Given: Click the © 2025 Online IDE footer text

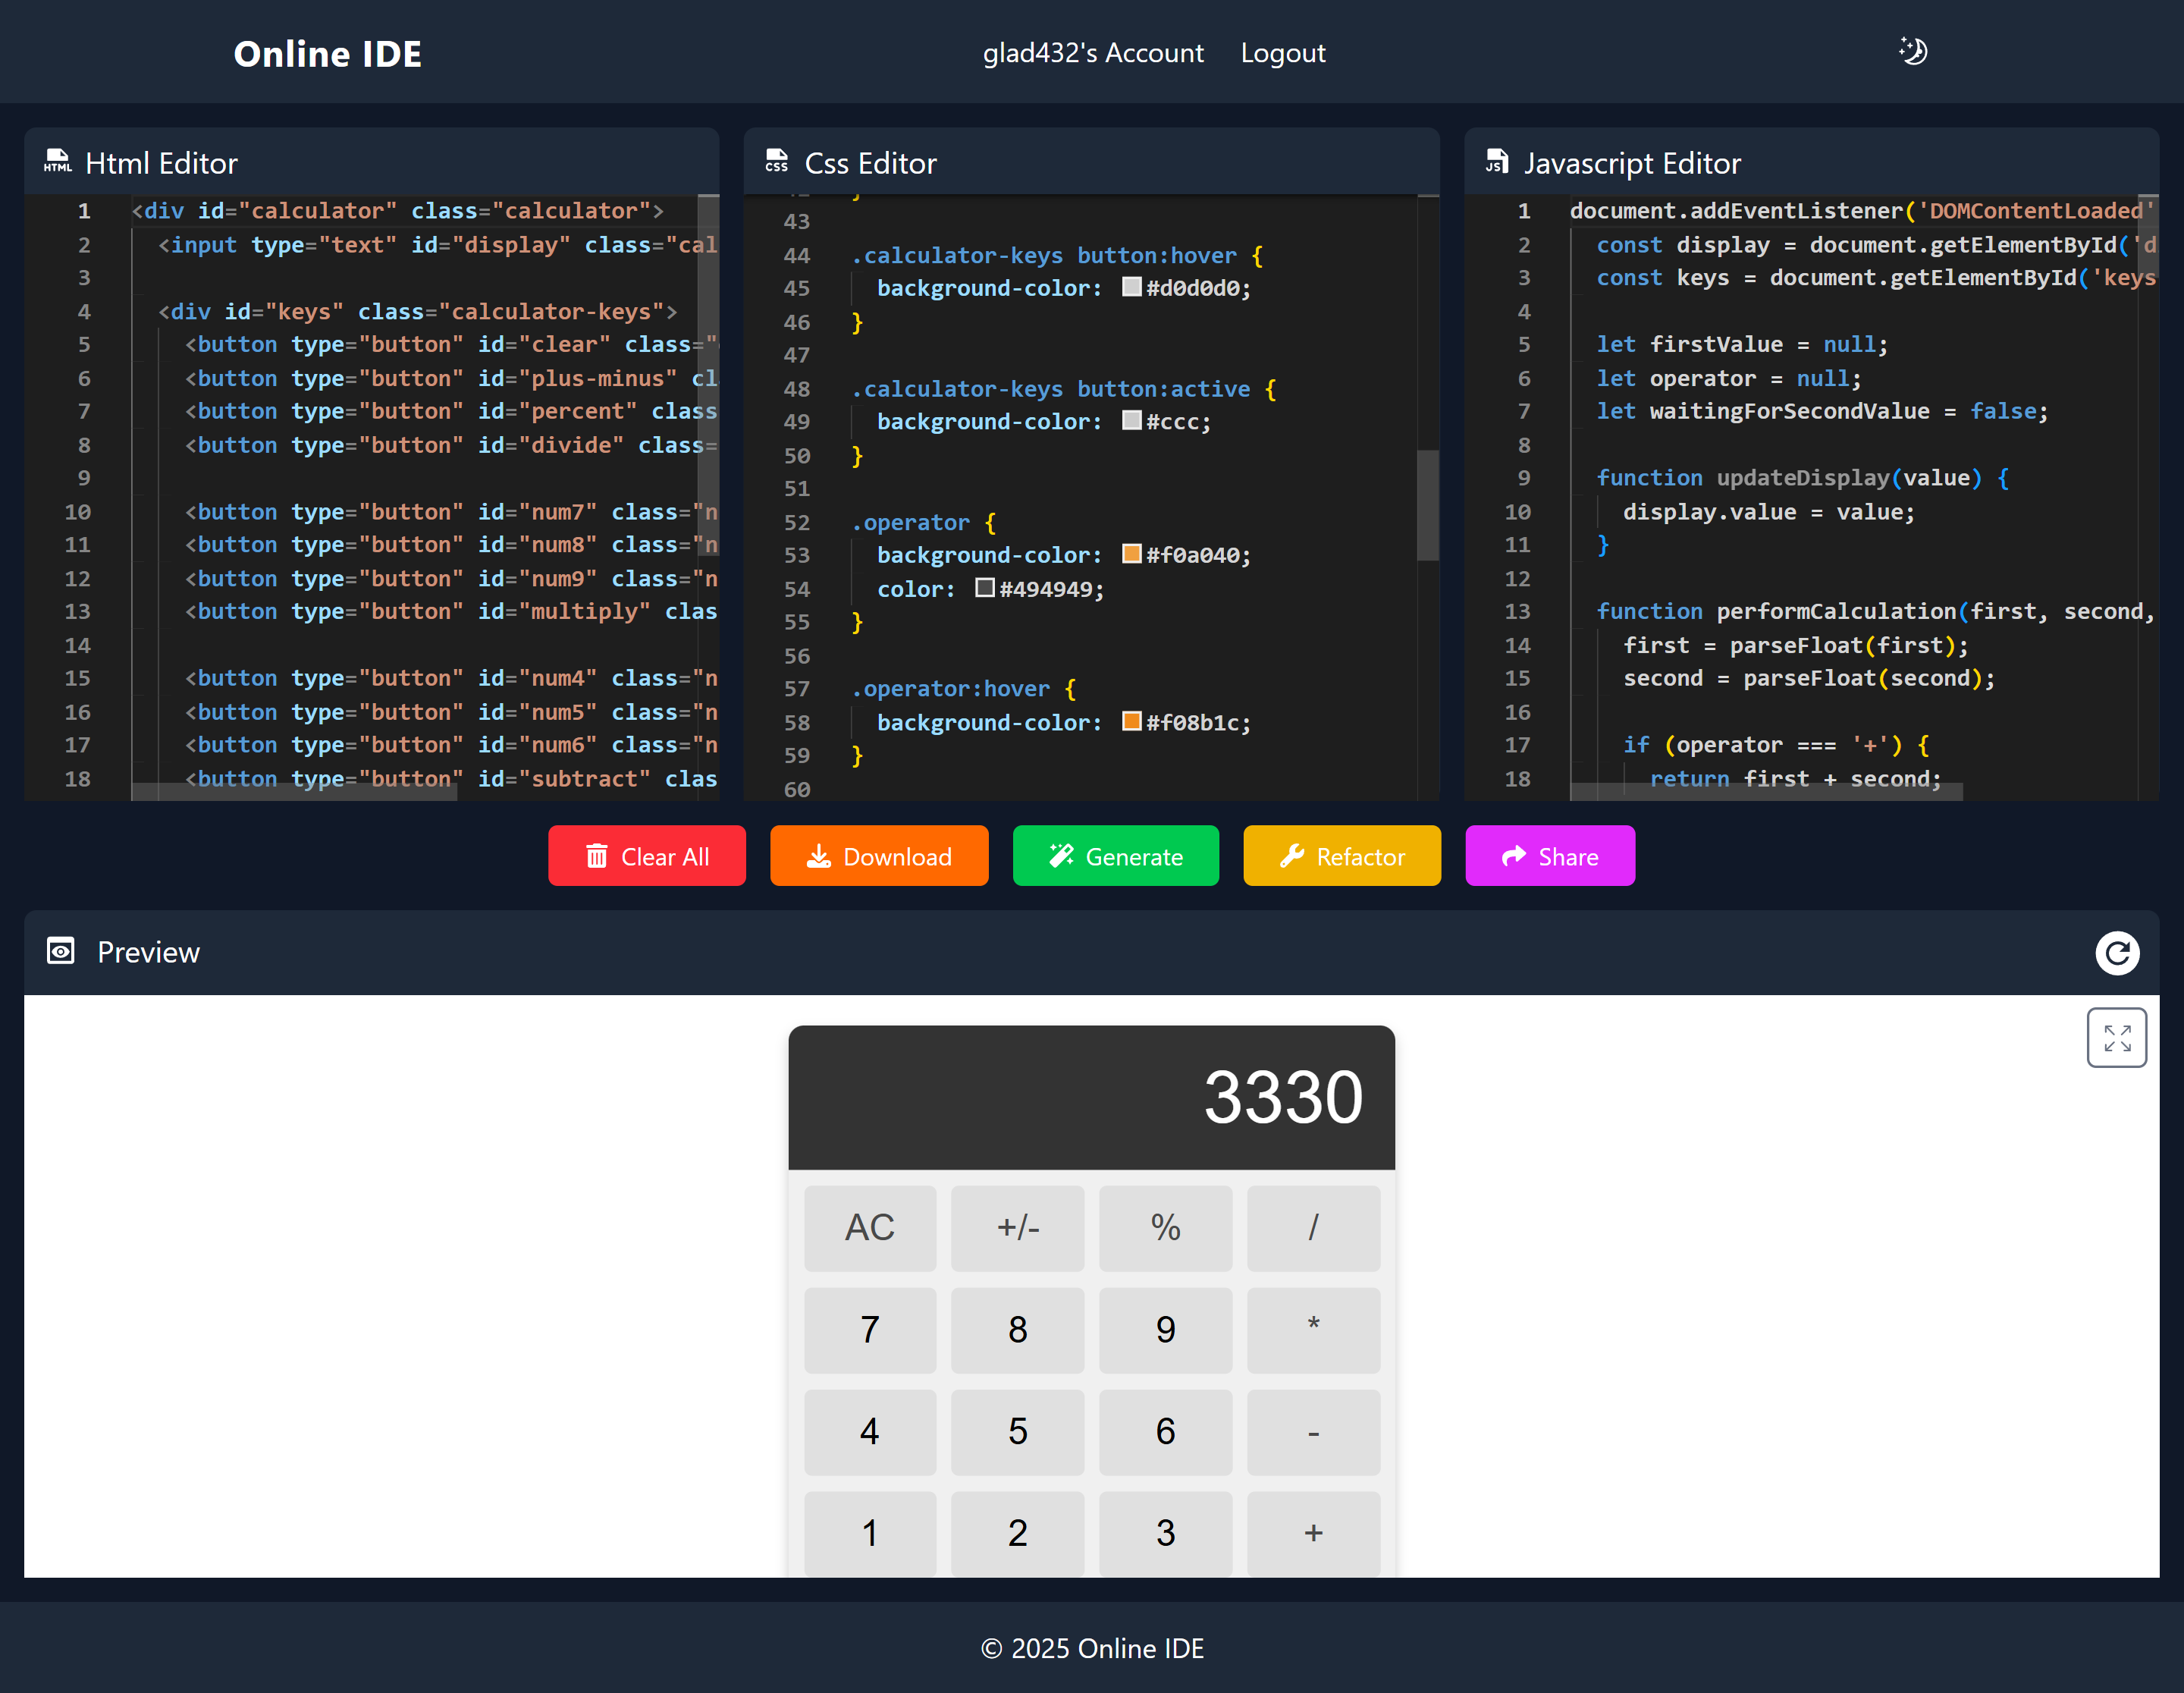Looking at the screenshot, I should pyautogui.click(x=1092, y=1648).
